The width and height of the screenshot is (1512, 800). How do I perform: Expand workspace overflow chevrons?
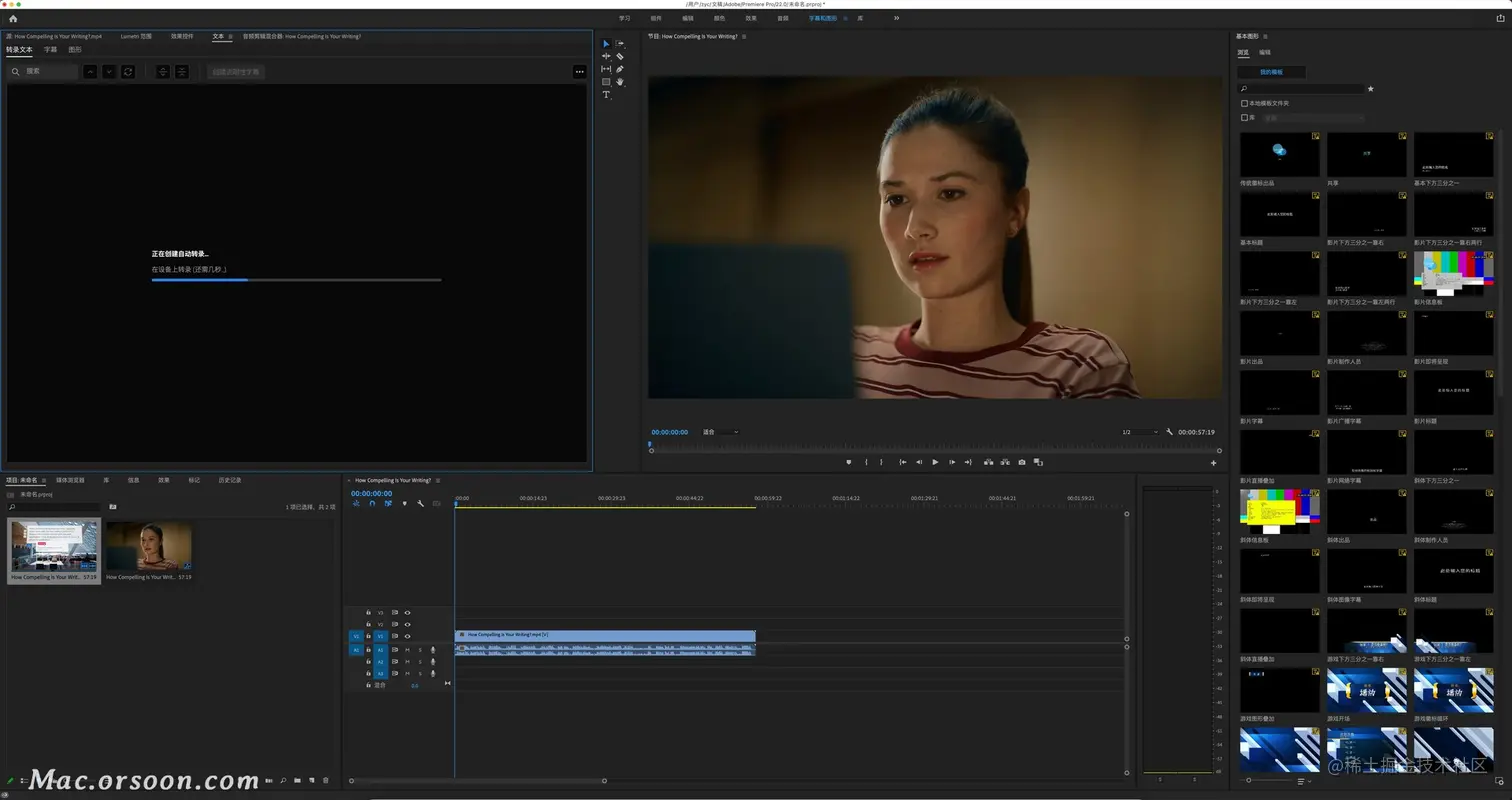[x=896, y=18]
